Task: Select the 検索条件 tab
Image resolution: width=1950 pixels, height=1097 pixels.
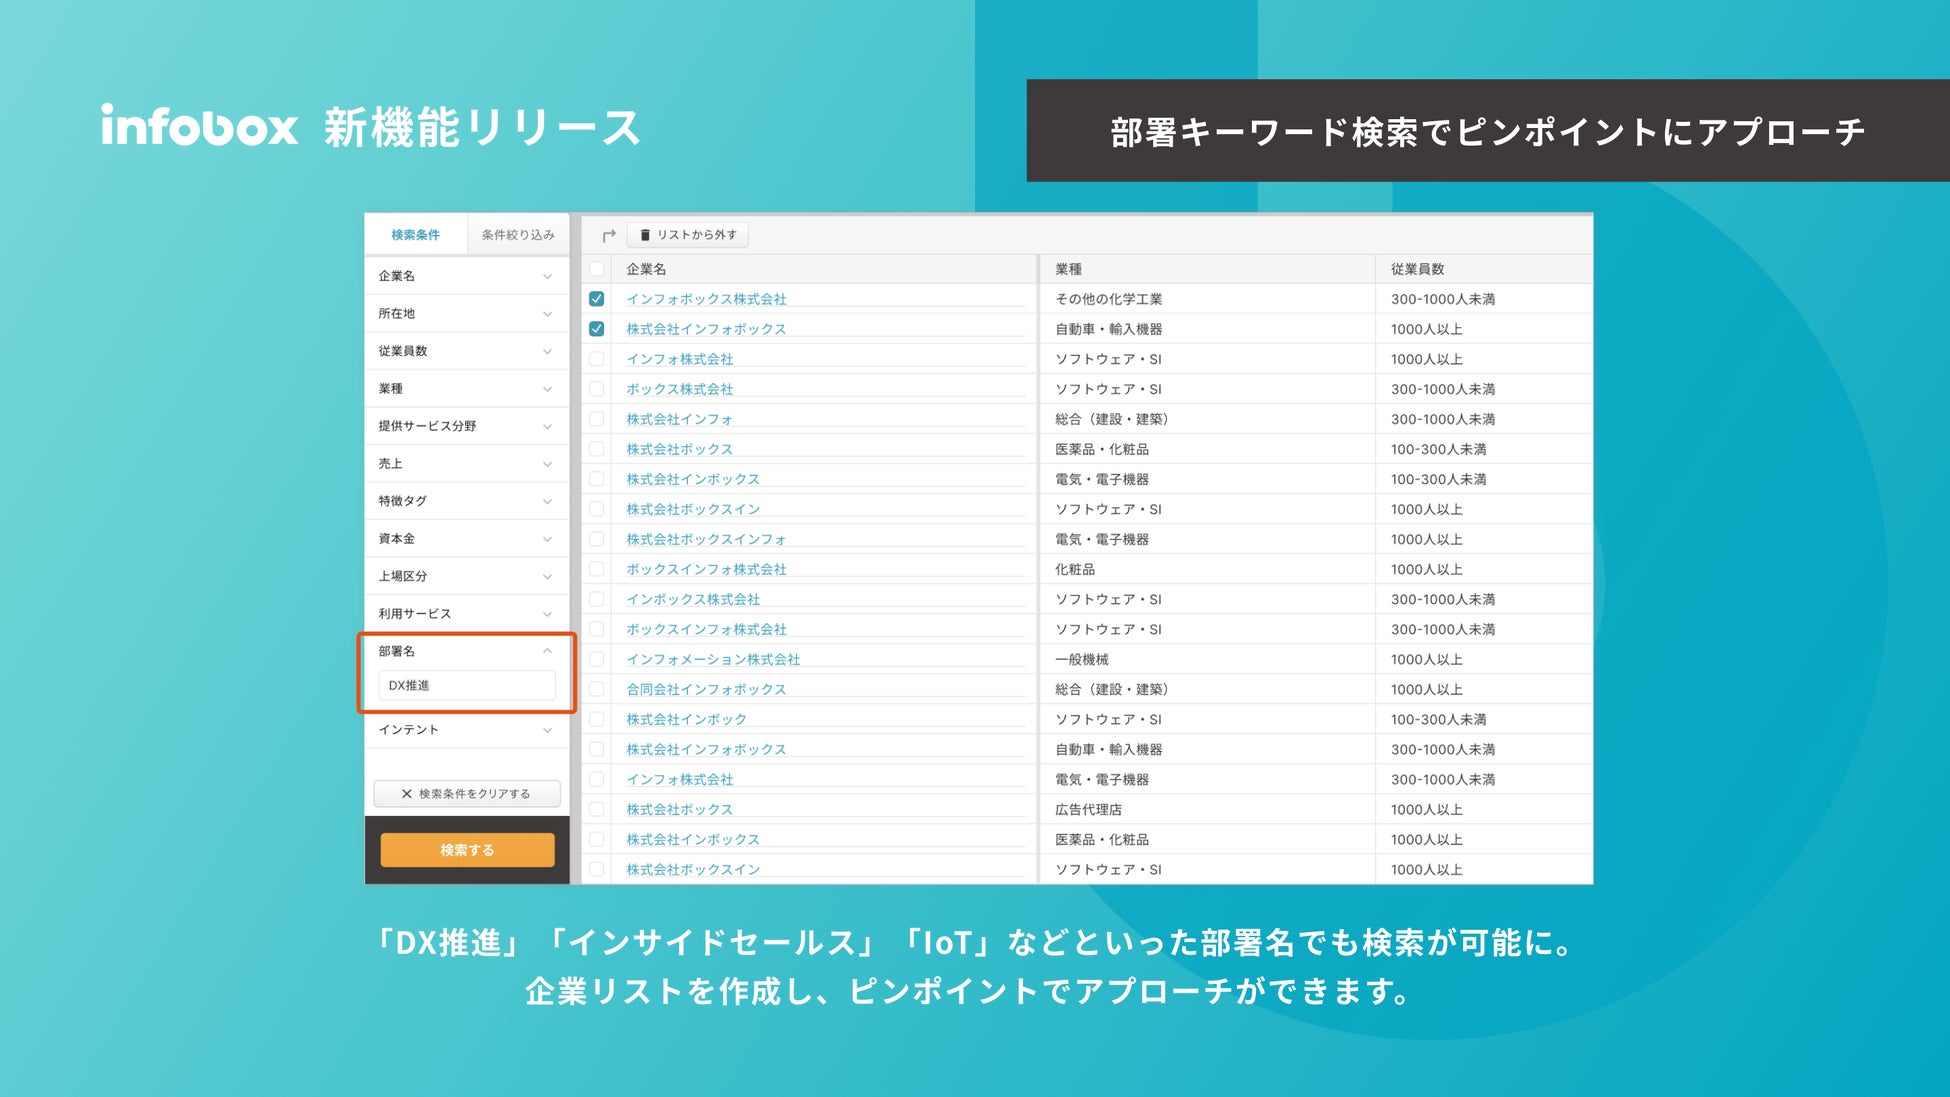Action: 415,235
